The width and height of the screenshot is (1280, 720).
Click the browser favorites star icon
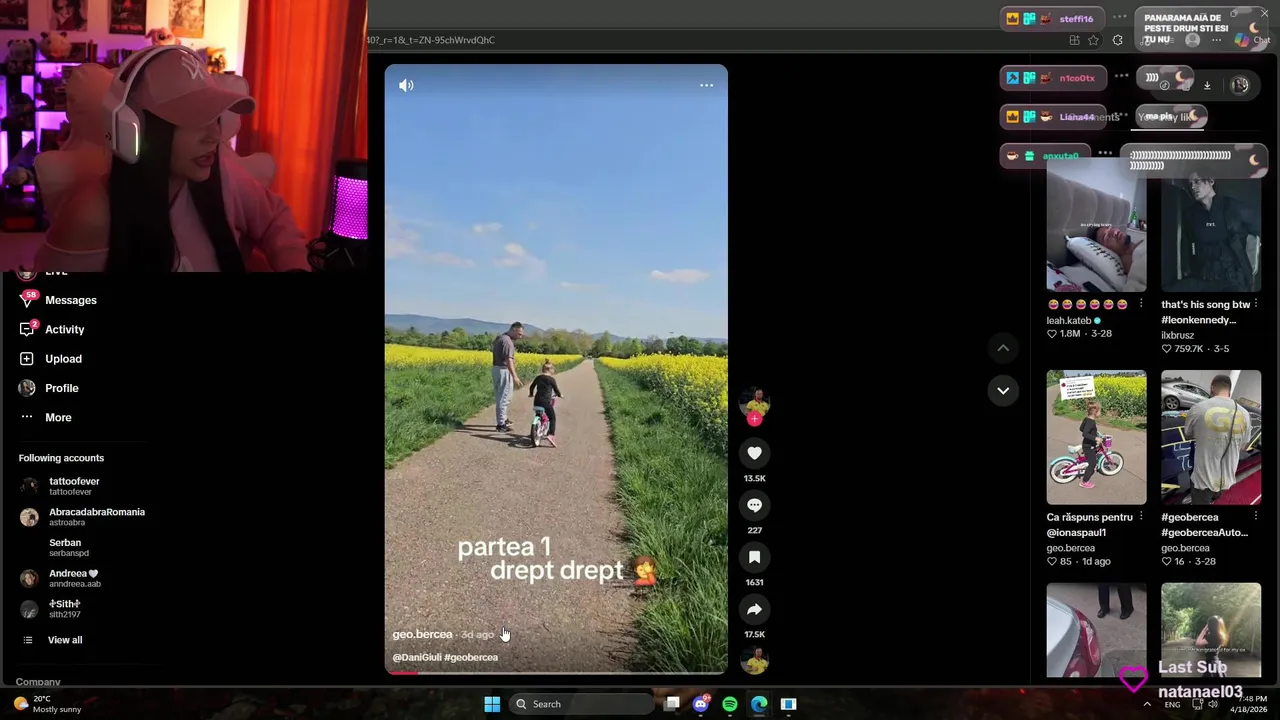click(1094, 40)
